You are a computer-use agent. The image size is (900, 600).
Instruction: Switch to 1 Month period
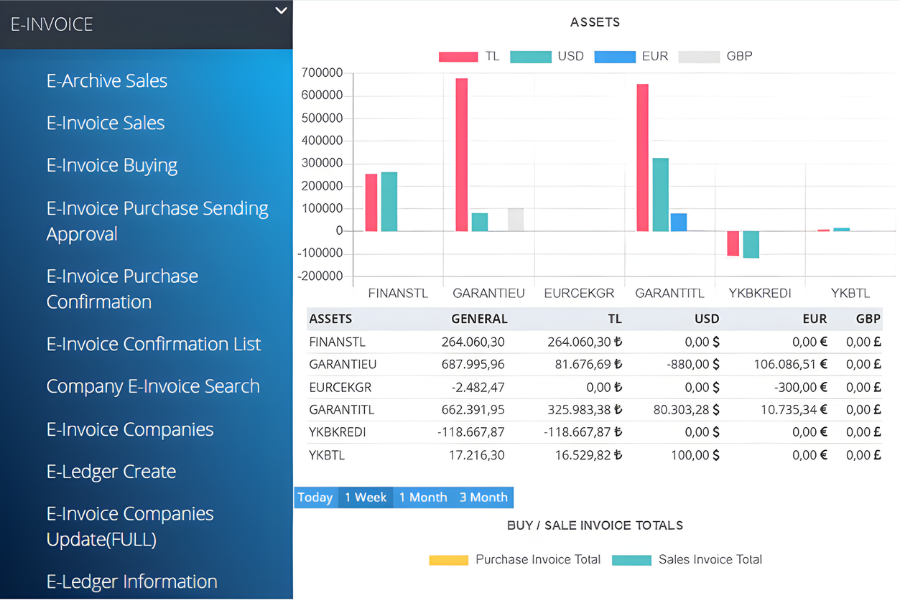(x=423, y=497)
